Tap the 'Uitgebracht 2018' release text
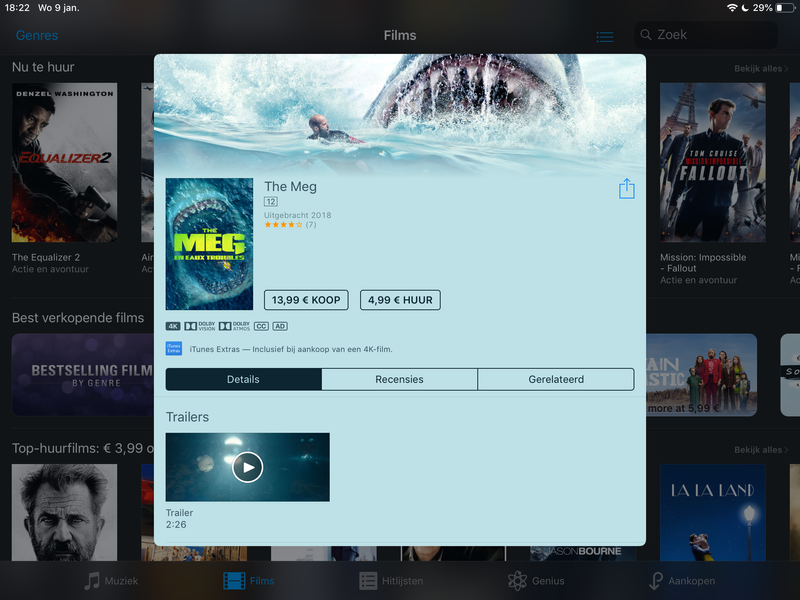This screenshot has width=800, height=600. coord(297,215)
